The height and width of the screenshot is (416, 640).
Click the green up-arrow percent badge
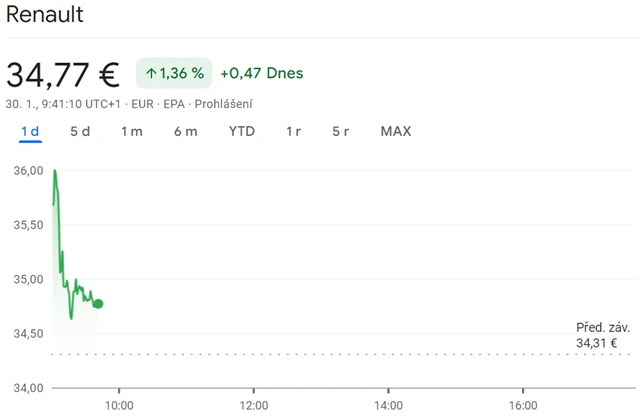pos(174,73)
